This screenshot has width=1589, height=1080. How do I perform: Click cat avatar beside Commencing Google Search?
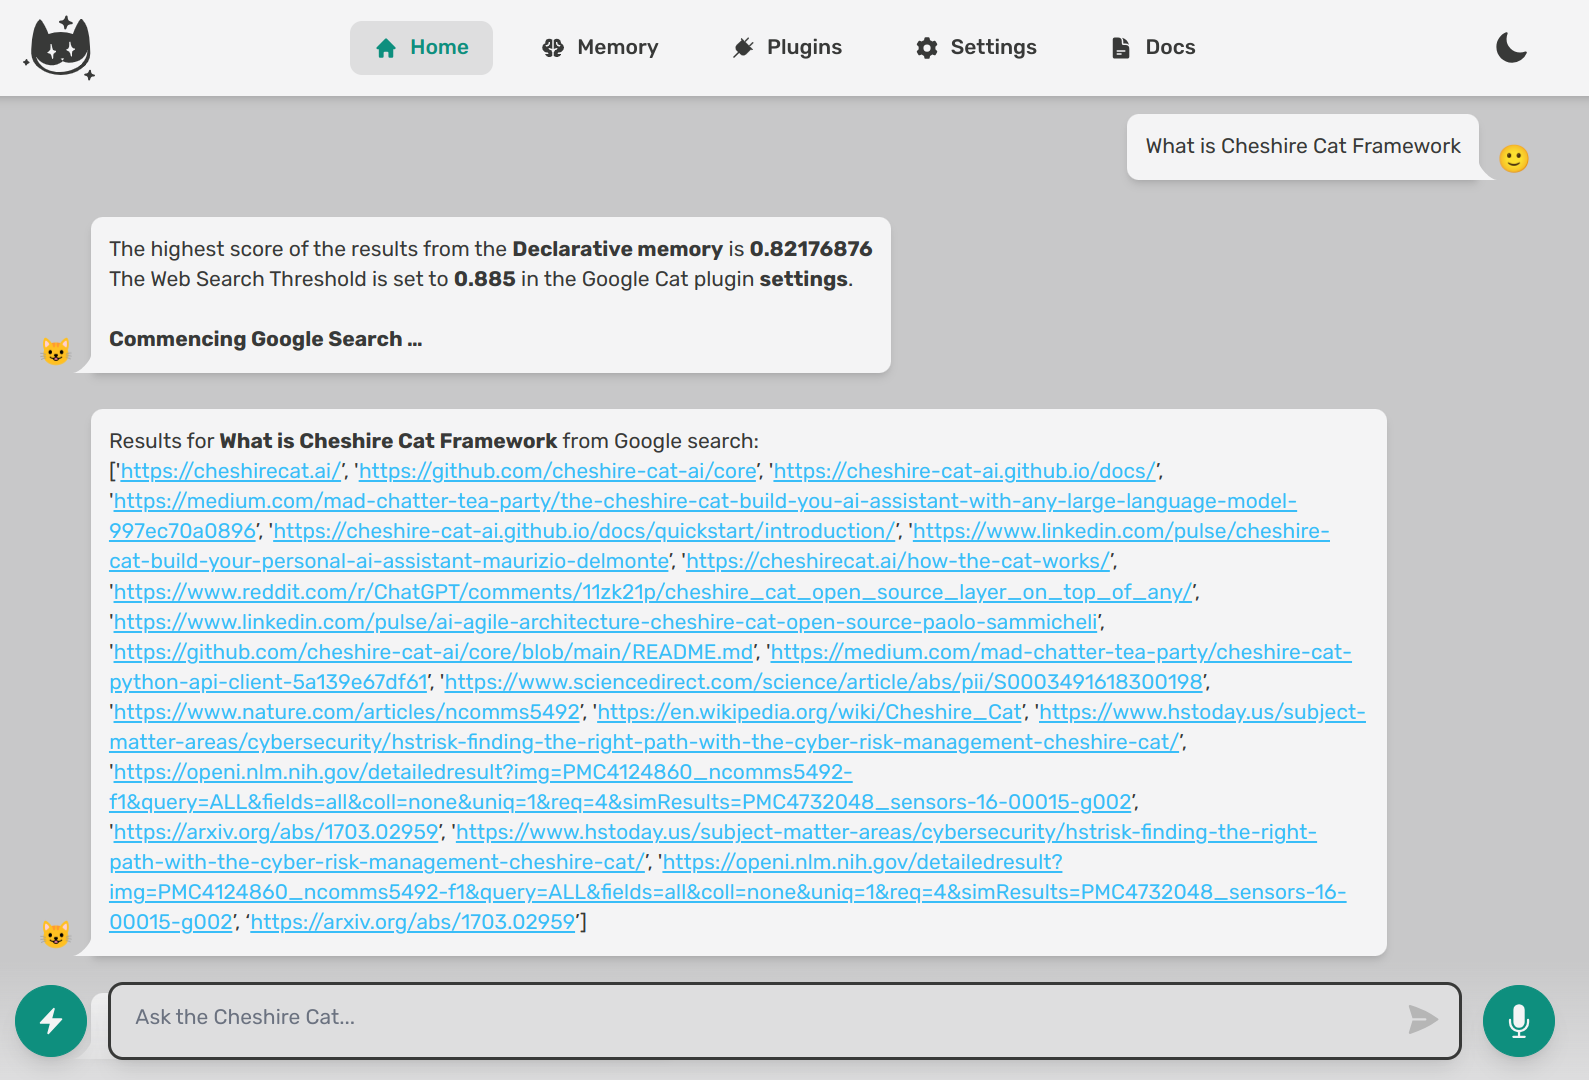point(56,352)
